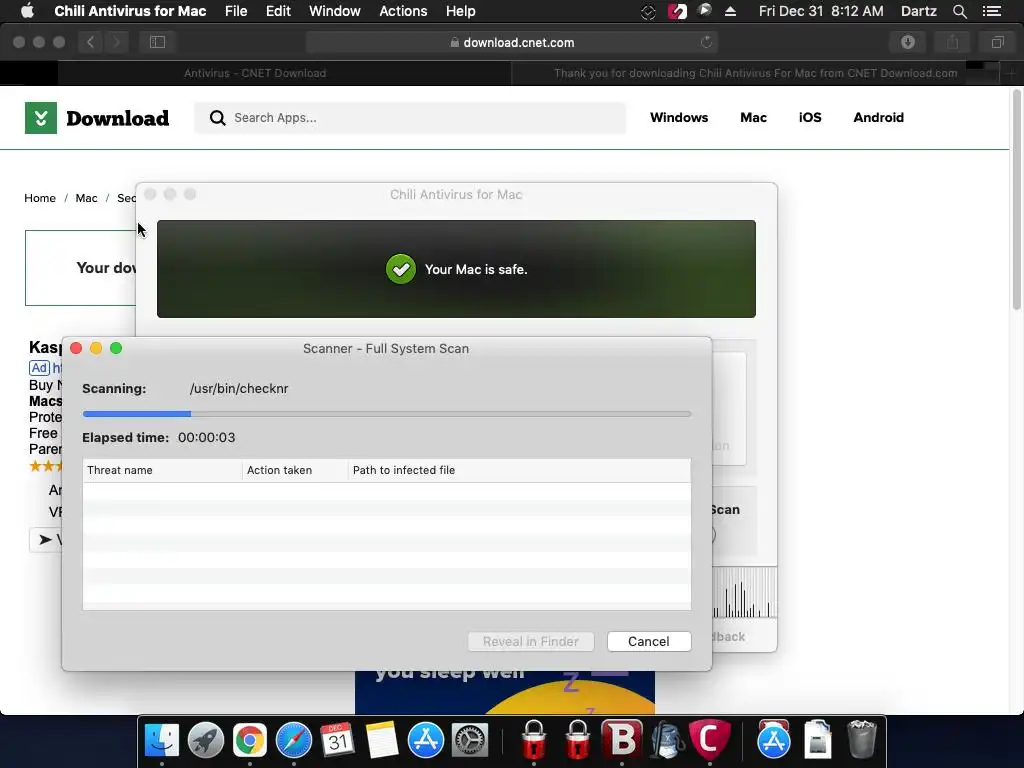Open the iOS category link

[810, 118]
